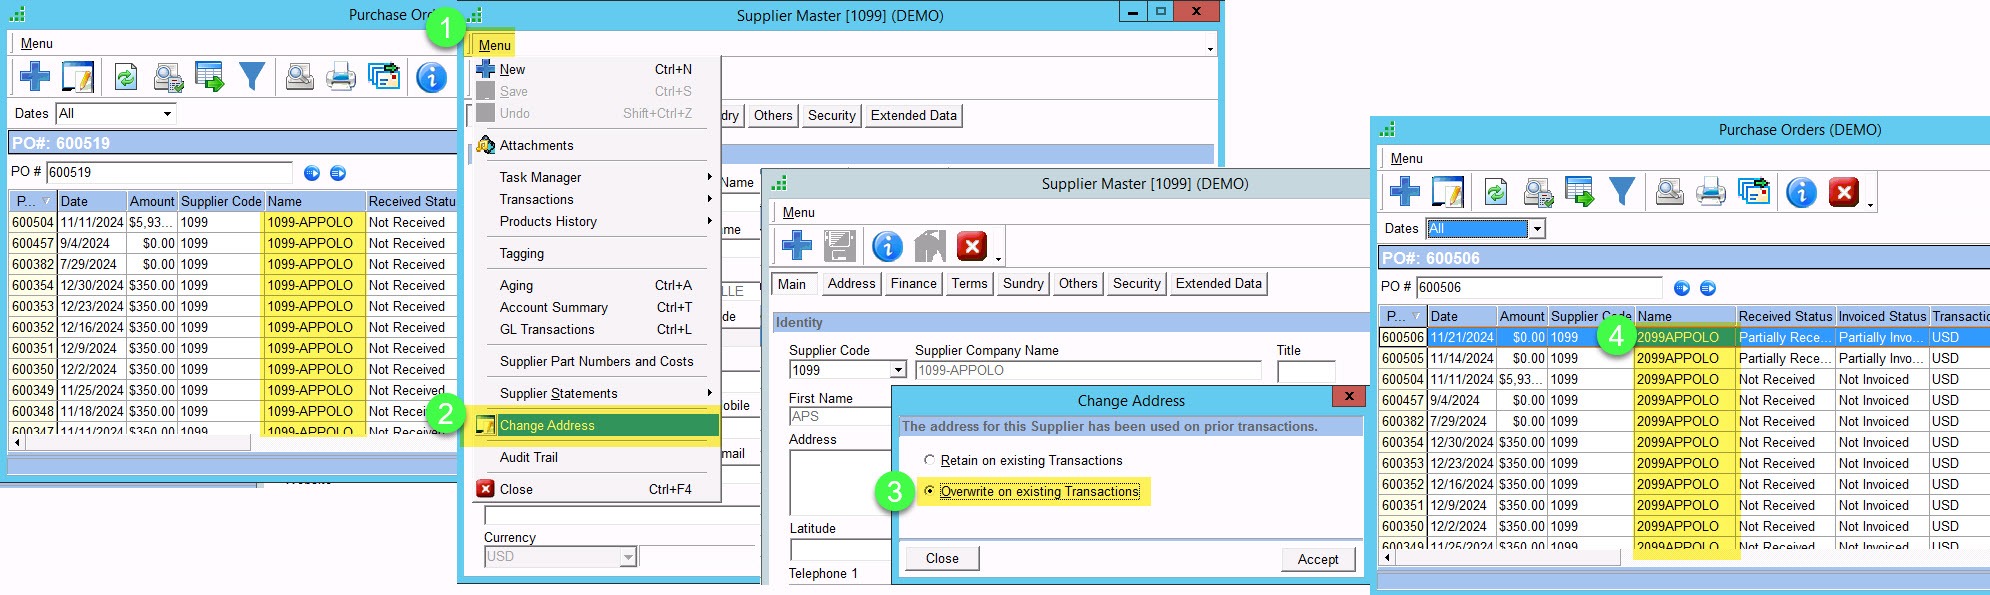
Task: Click the blue plus icon in Supplier Master toolbar
Action: [x=796, y=245]
